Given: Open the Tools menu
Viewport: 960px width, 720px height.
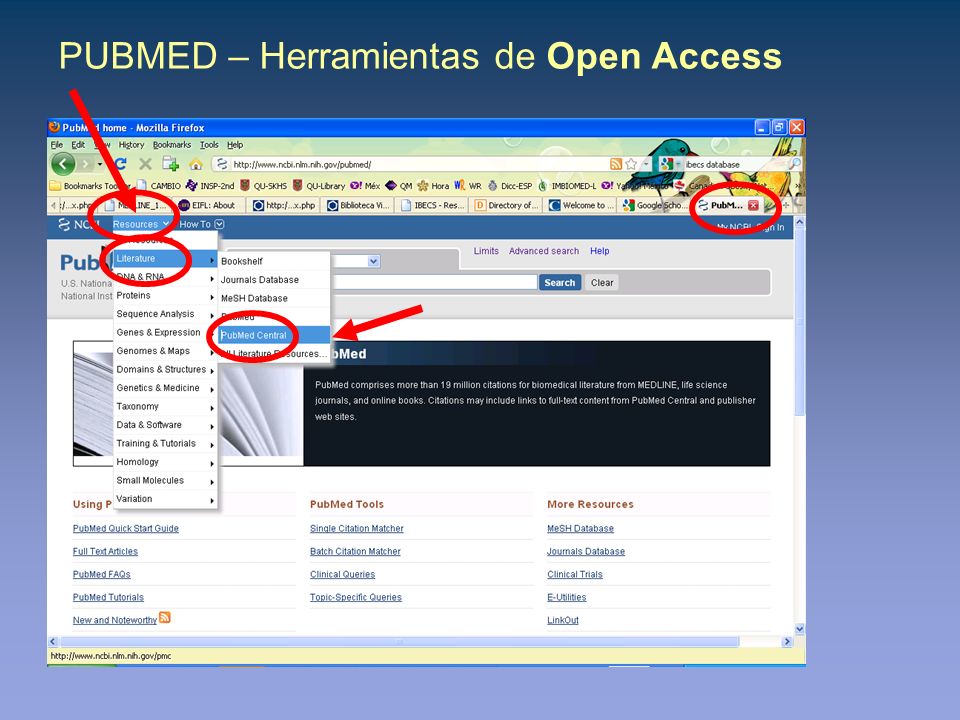Looking at the screenshot, I should coord(209,145).
